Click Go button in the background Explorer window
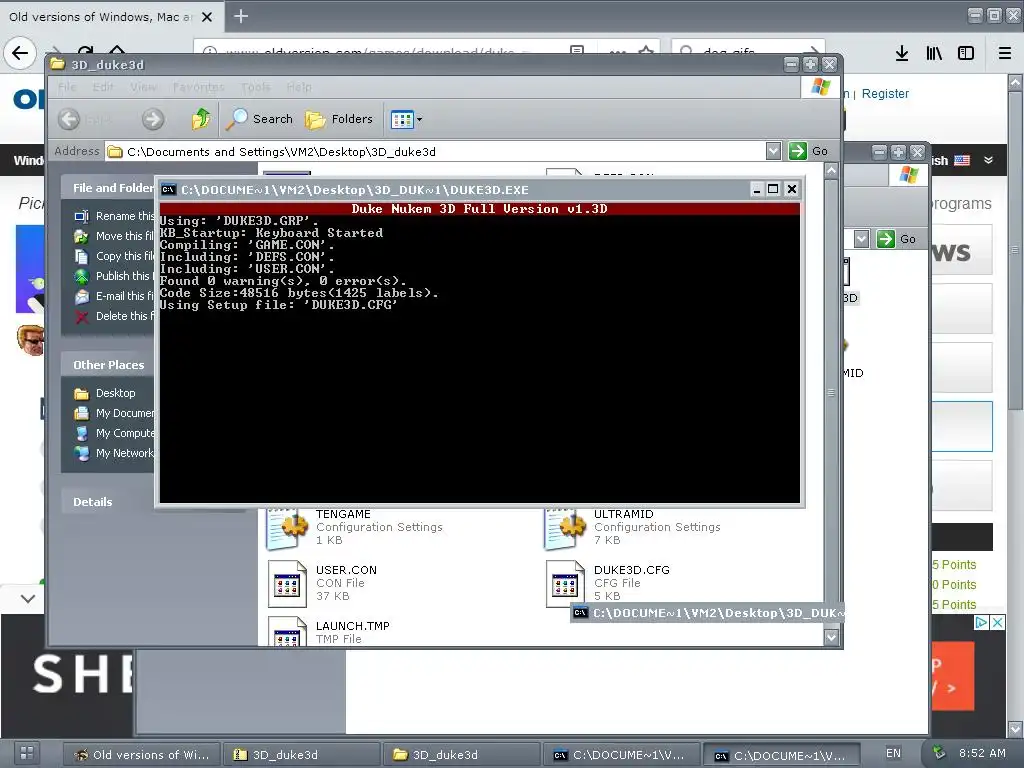This screenshot has height=768, width=1024. click(x=896, y=239)
